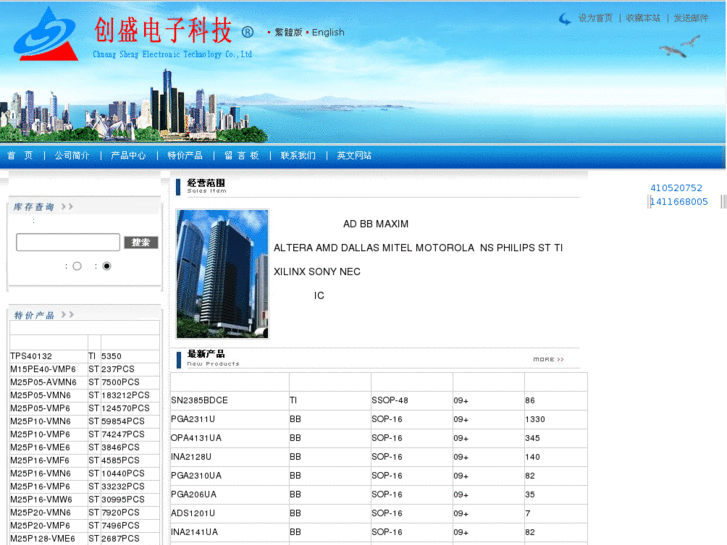The height and width of the screenshot is (545, 727).
Task: Select M25P16-VMN6 row entry
Action: tap(40, 473)
